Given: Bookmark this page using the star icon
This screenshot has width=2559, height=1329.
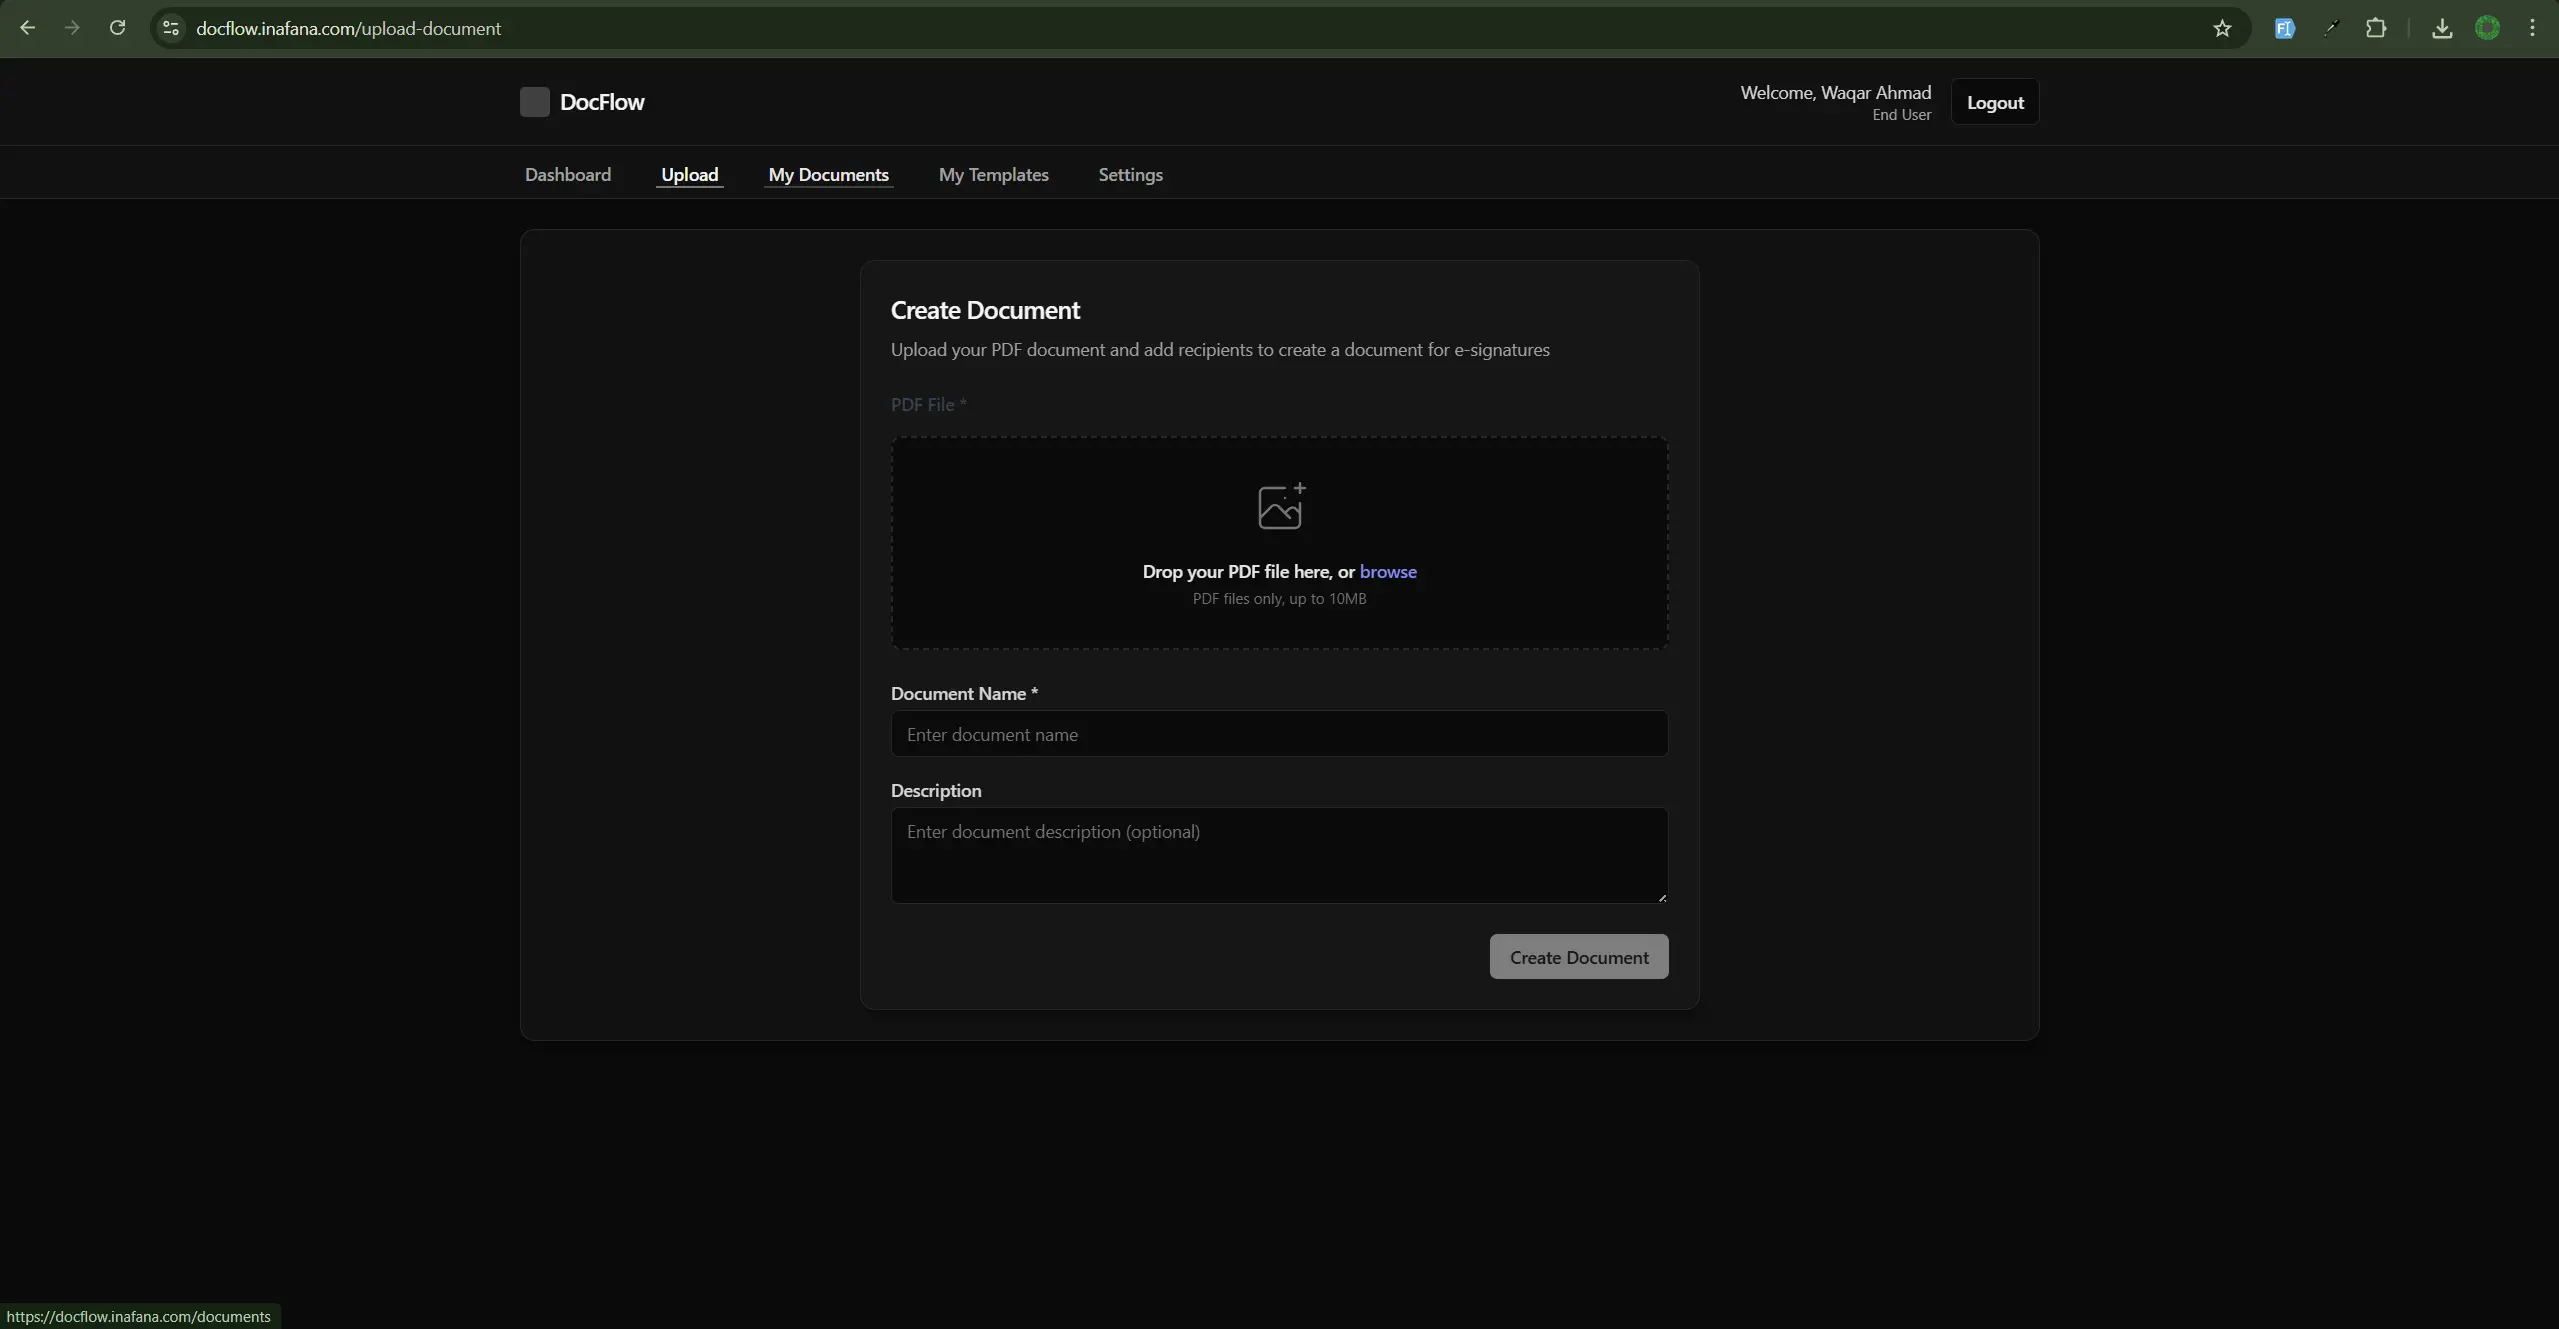Looking at the screenshot, I should pos(2221,28).
